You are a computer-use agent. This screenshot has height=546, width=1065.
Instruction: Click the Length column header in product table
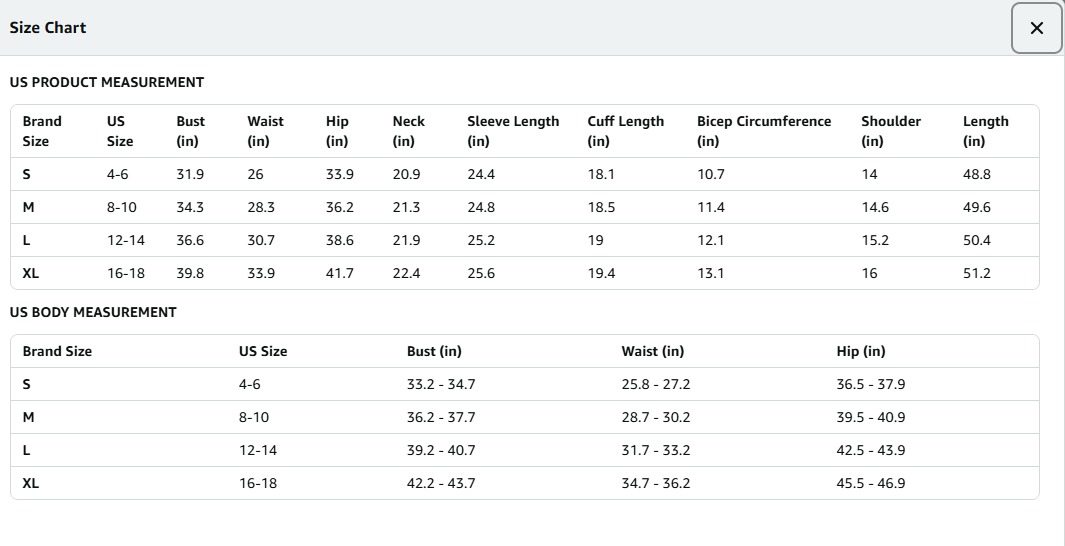(x=985, y=131)
